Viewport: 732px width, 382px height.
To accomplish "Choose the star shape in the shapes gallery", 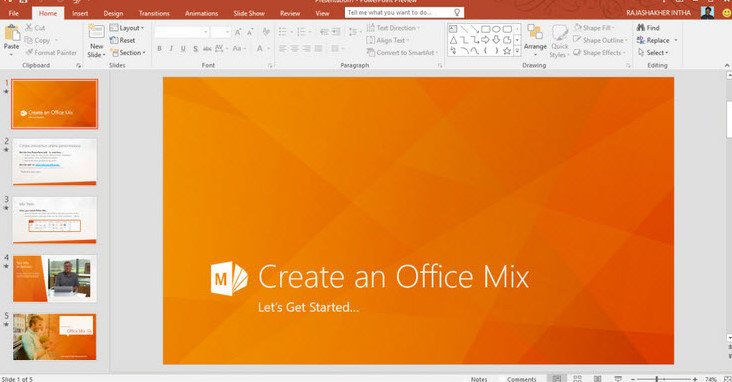I will pyautogui.click(x=507, y=51).
